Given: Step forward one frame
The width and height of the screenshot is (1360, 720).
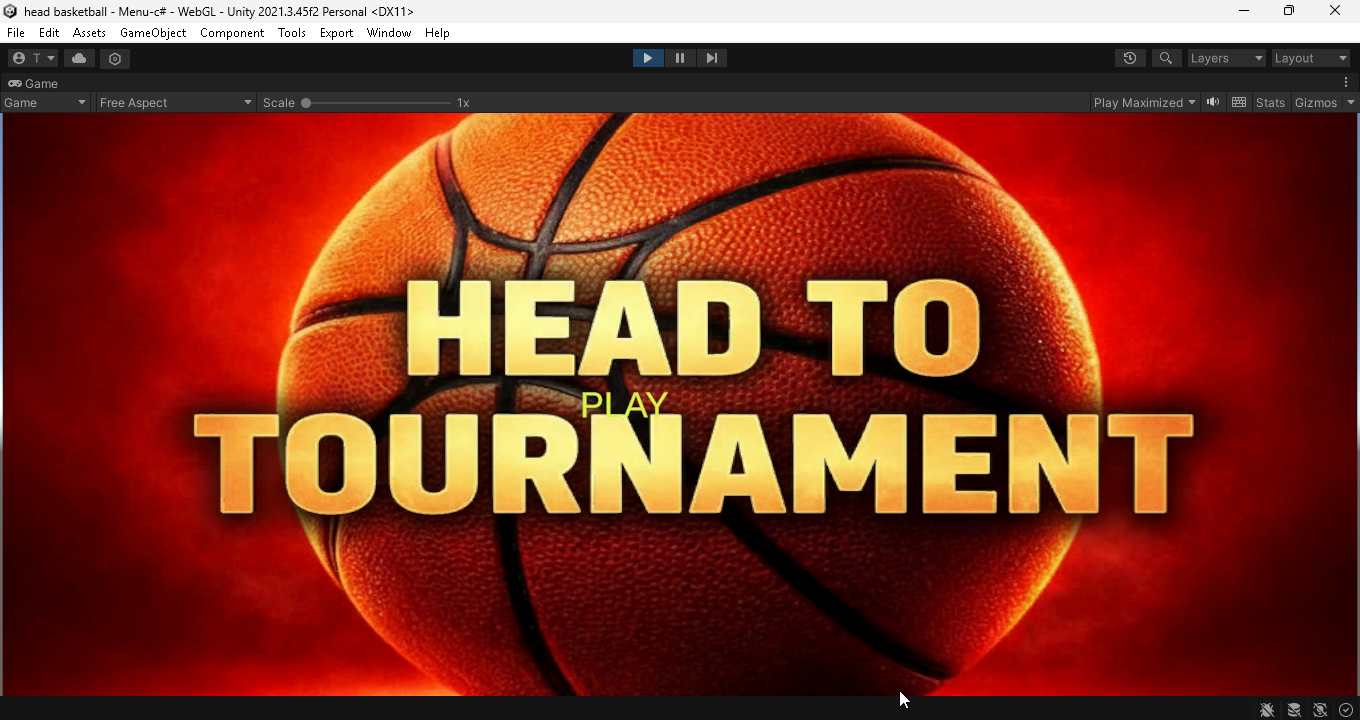Looking at the screenshot, I should pyautogui.click(x=712, y=58).
